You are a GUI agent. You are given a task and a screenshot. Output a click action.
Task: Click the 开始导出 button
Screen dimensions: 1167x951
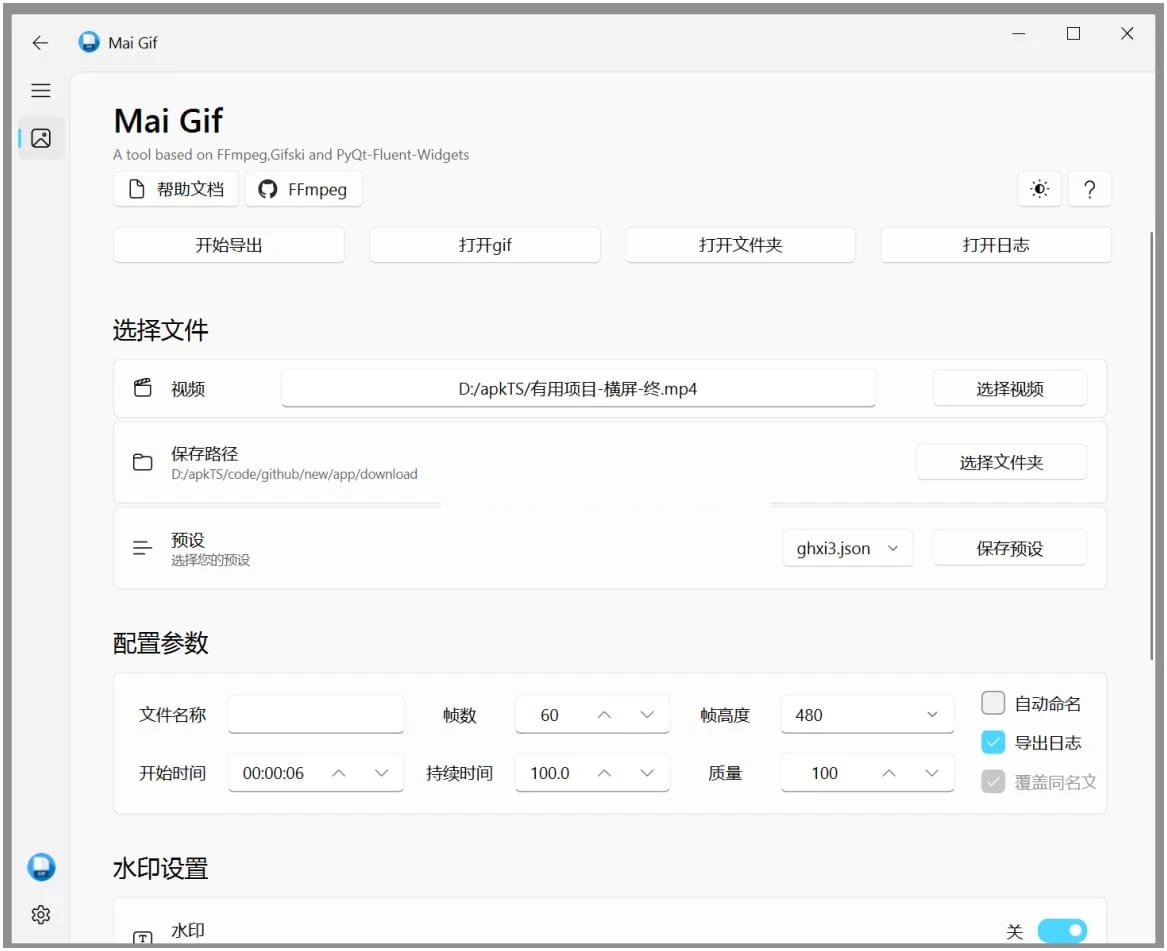(229, 244)
